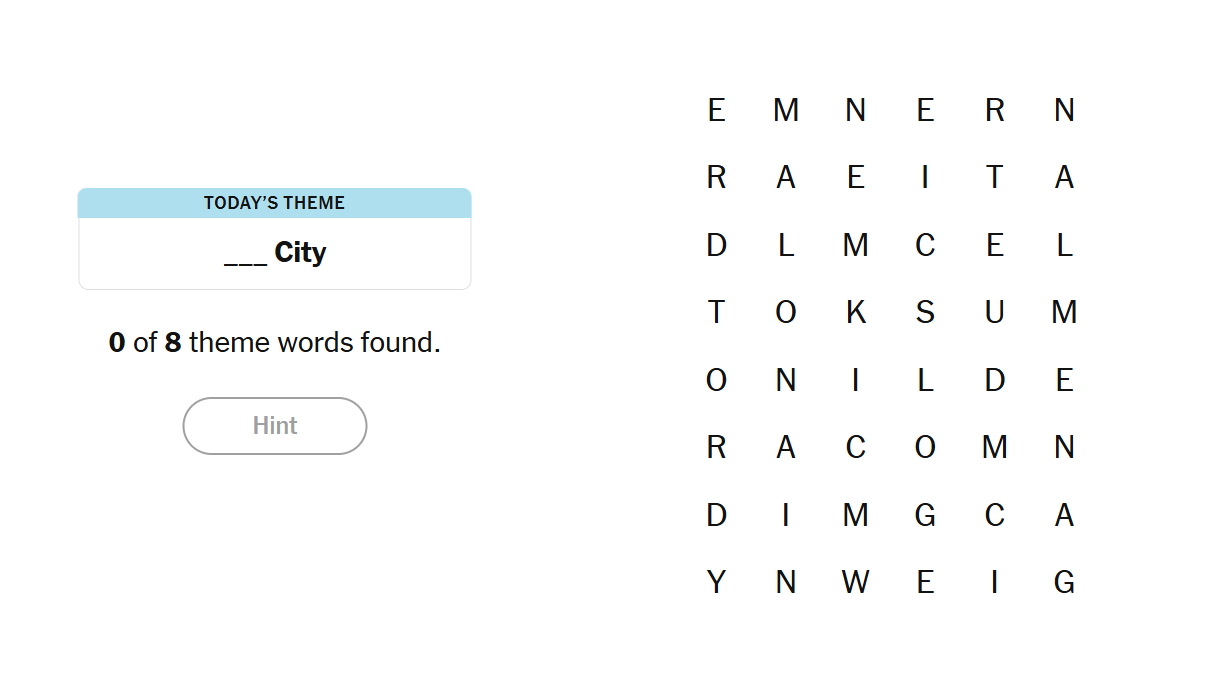This screenshot has height=699, width=1222.
Task: Select the letter K in the grid
Action: [x=855, y=313]
